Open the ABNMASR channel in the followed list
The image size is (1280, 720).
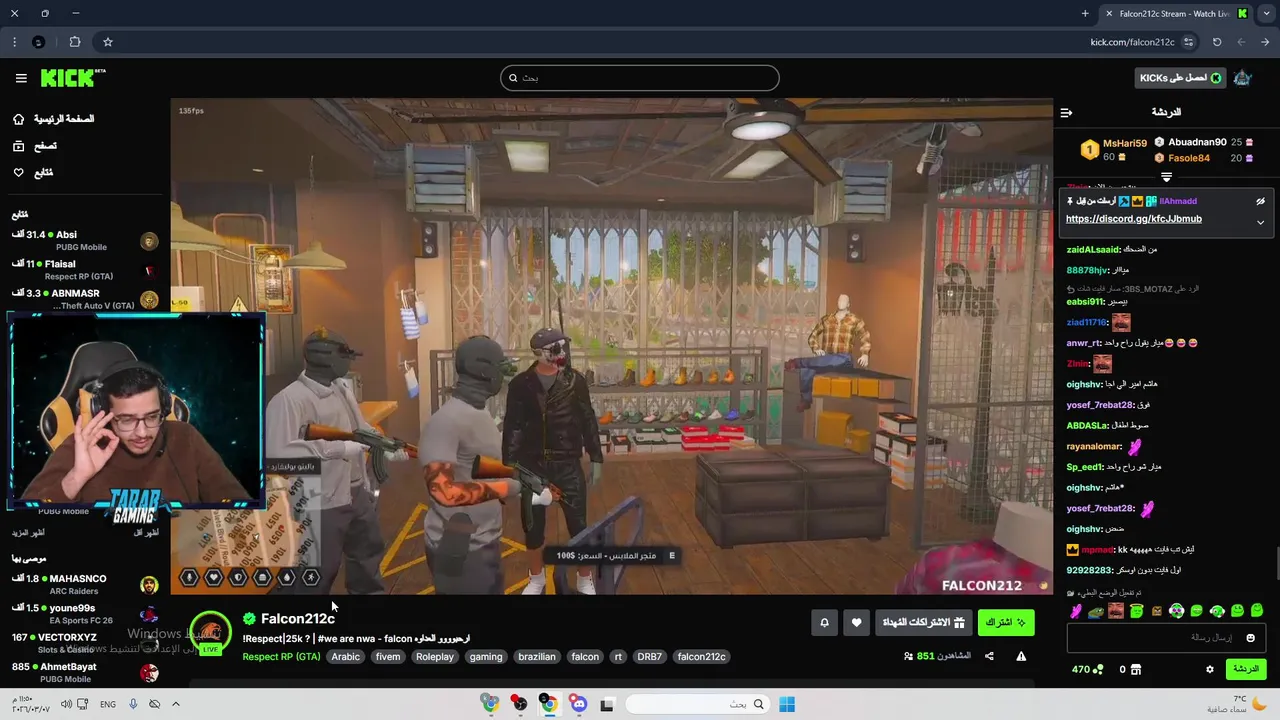tap(85, 299)
